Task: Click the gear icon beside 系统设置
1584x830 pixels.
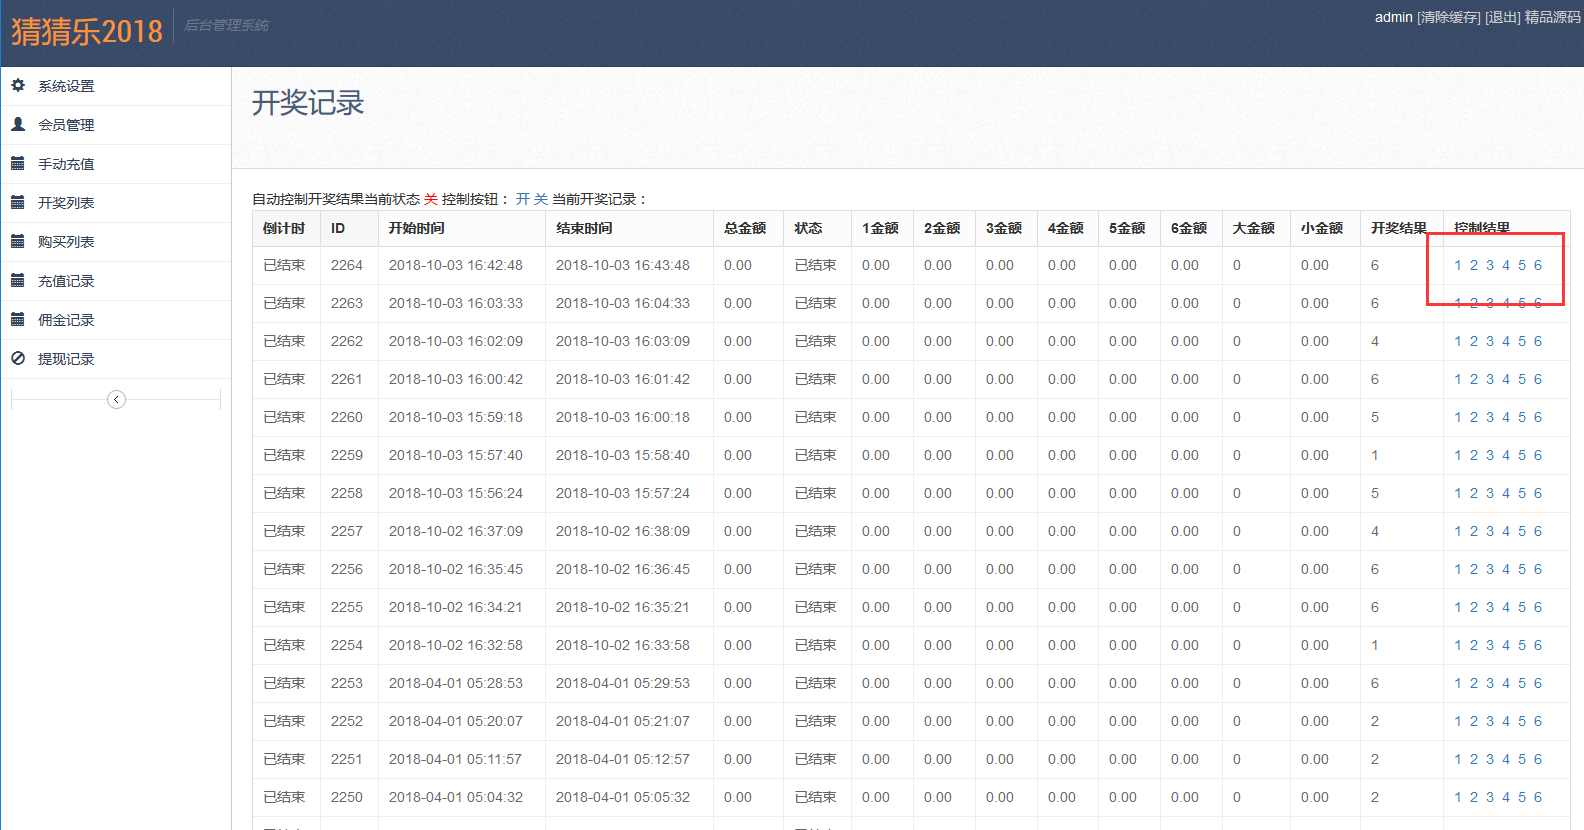Action: pyautogui.click(x=18, y=86)
